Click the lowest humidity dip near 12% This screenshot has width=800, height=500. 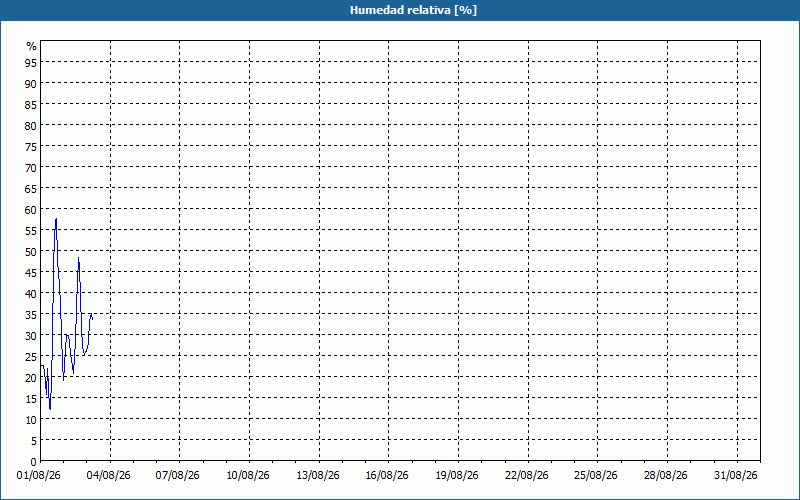coord(50,408)
